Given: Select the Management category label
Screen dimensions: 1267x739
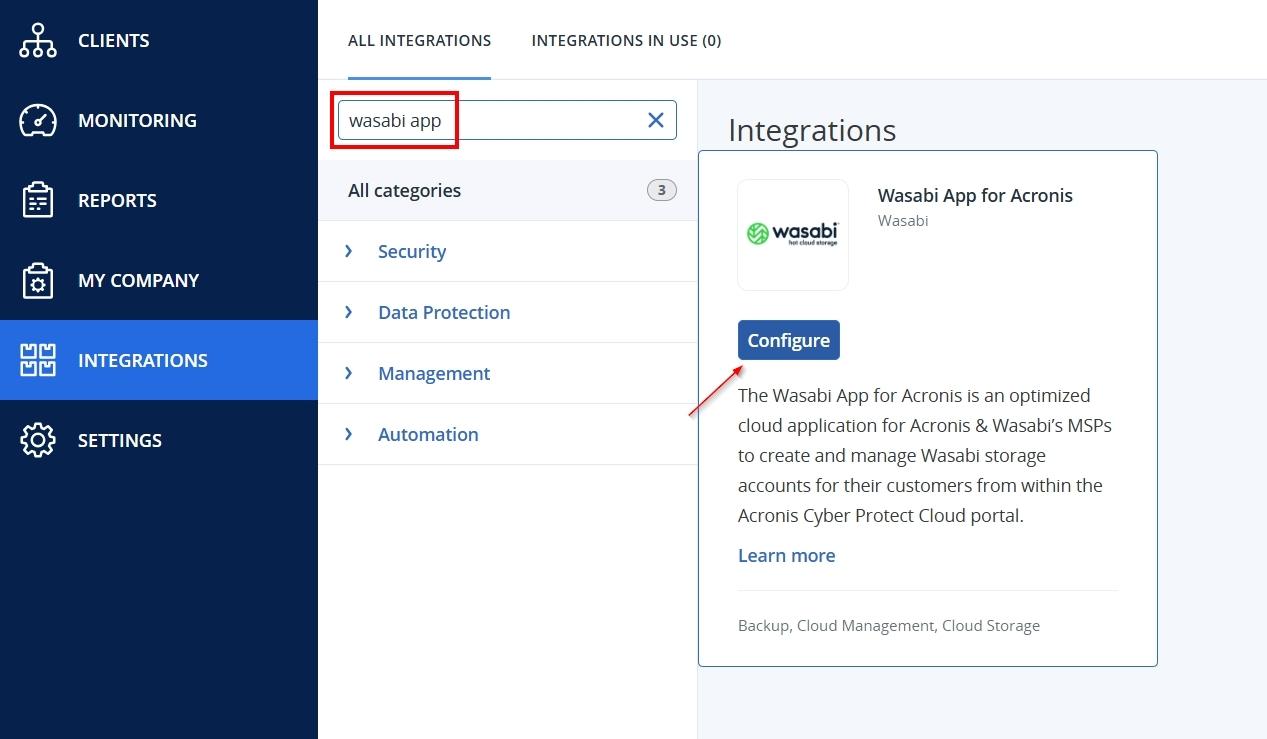Looking at the screenshot, I should pyautogui.click(x=434, y=373).
